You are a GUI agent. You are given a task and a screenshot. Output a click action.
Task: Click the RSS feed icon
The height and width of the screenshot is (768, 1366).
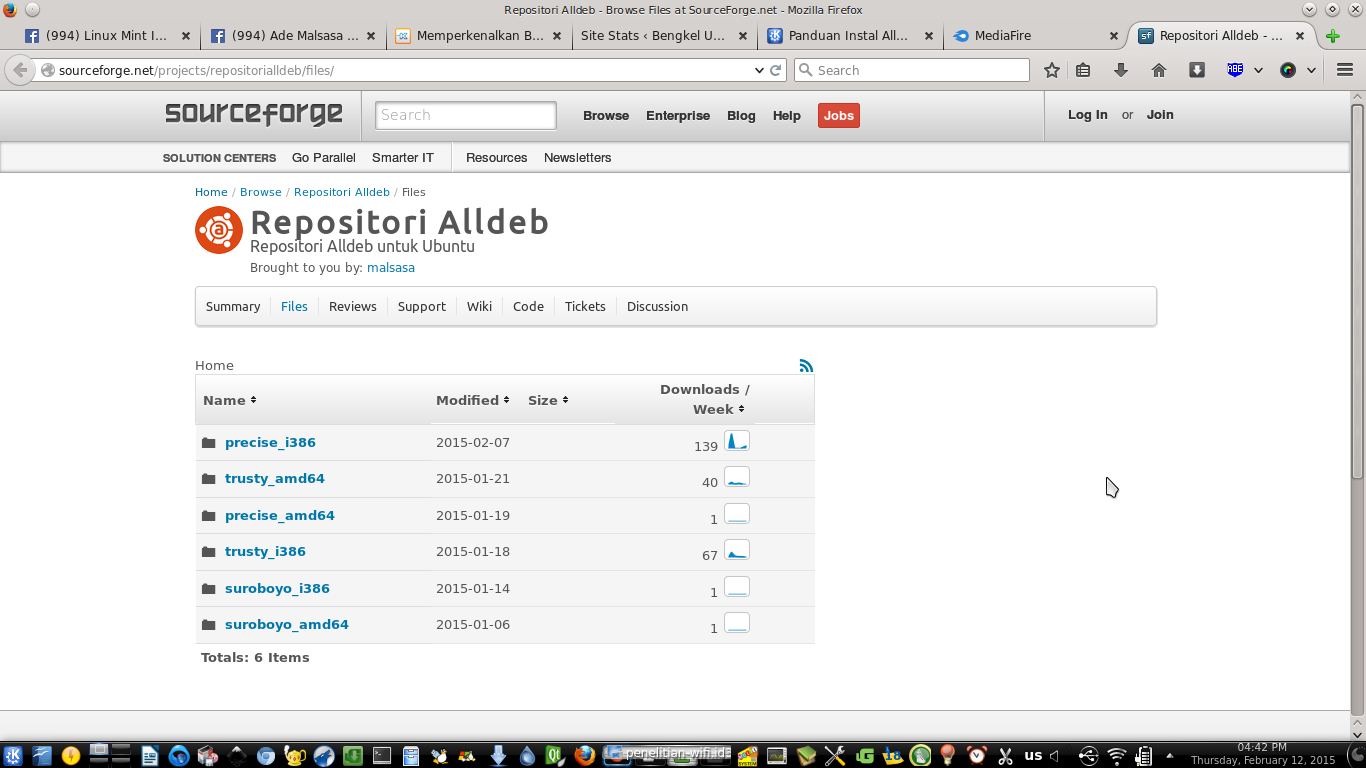click(x=806, y=366)
